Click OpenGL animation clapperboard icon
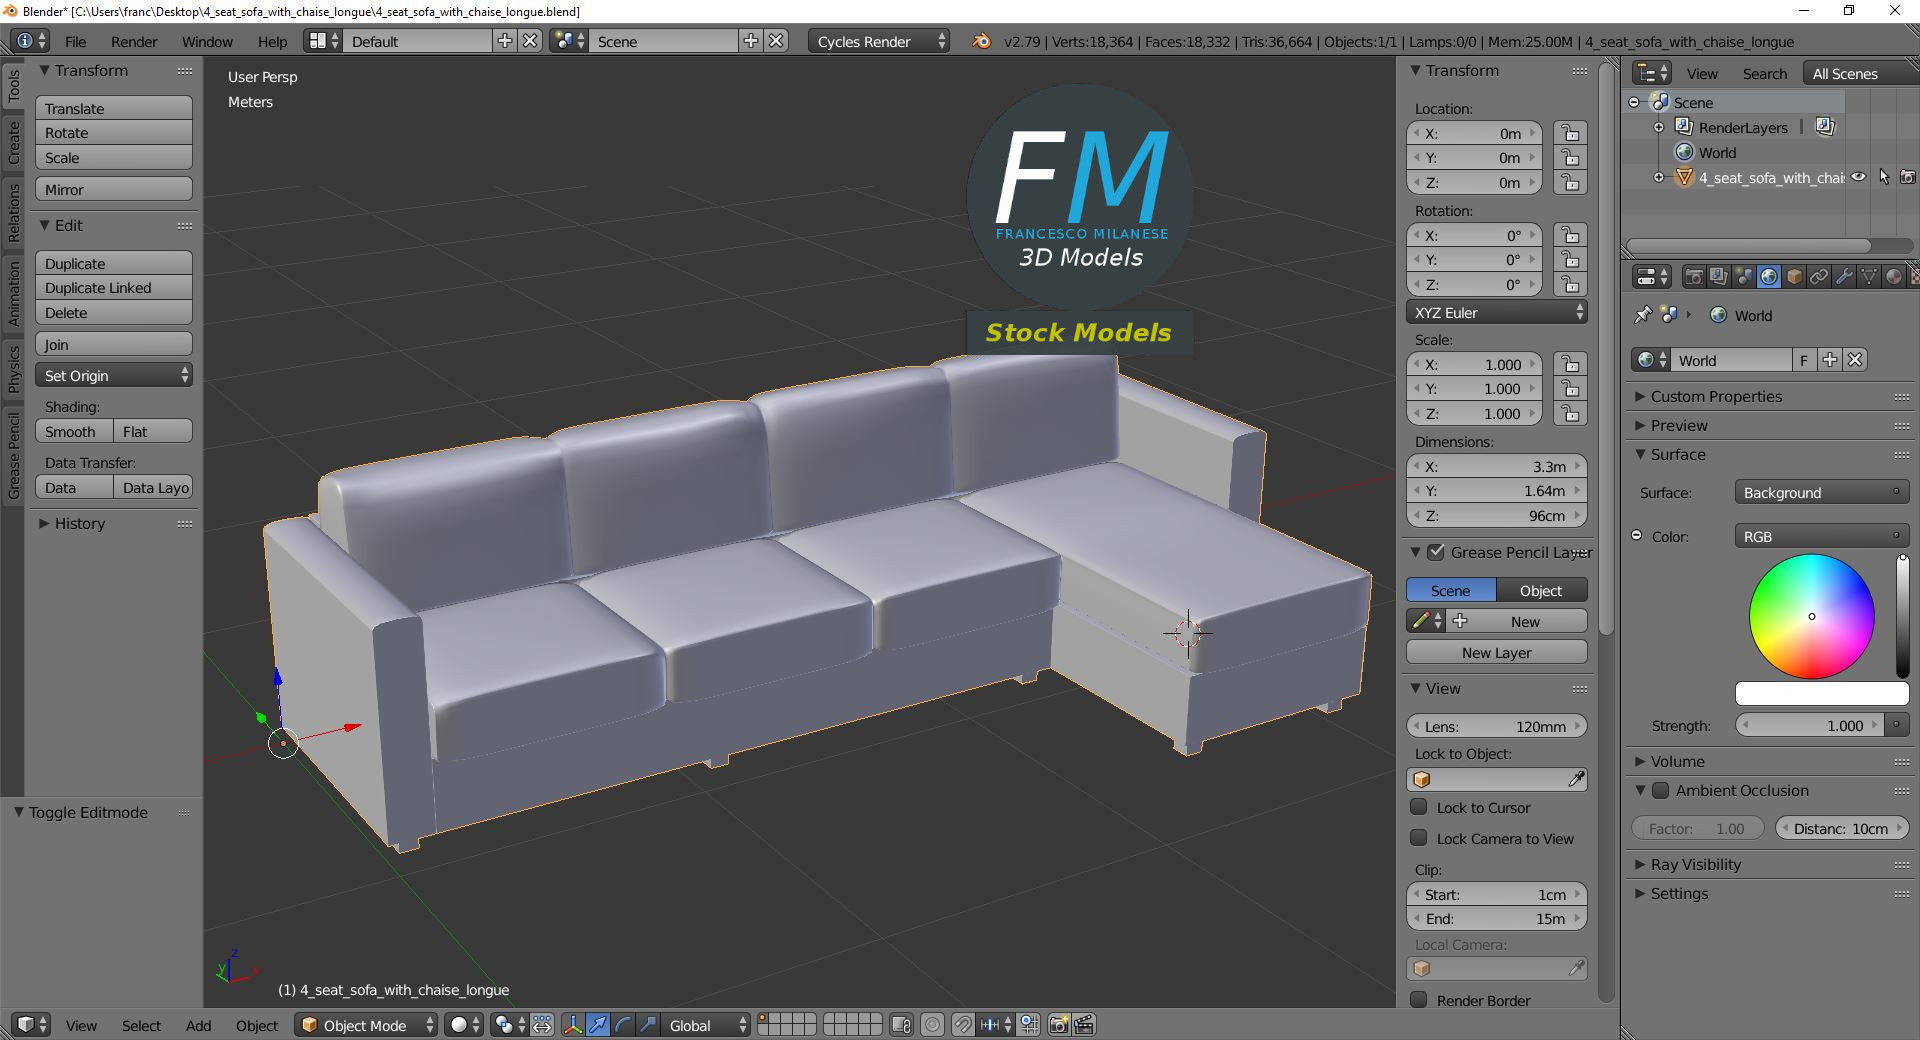Image resolution: width=1920 pixels, height=1040 pixels. [x=1084, y=1025]
